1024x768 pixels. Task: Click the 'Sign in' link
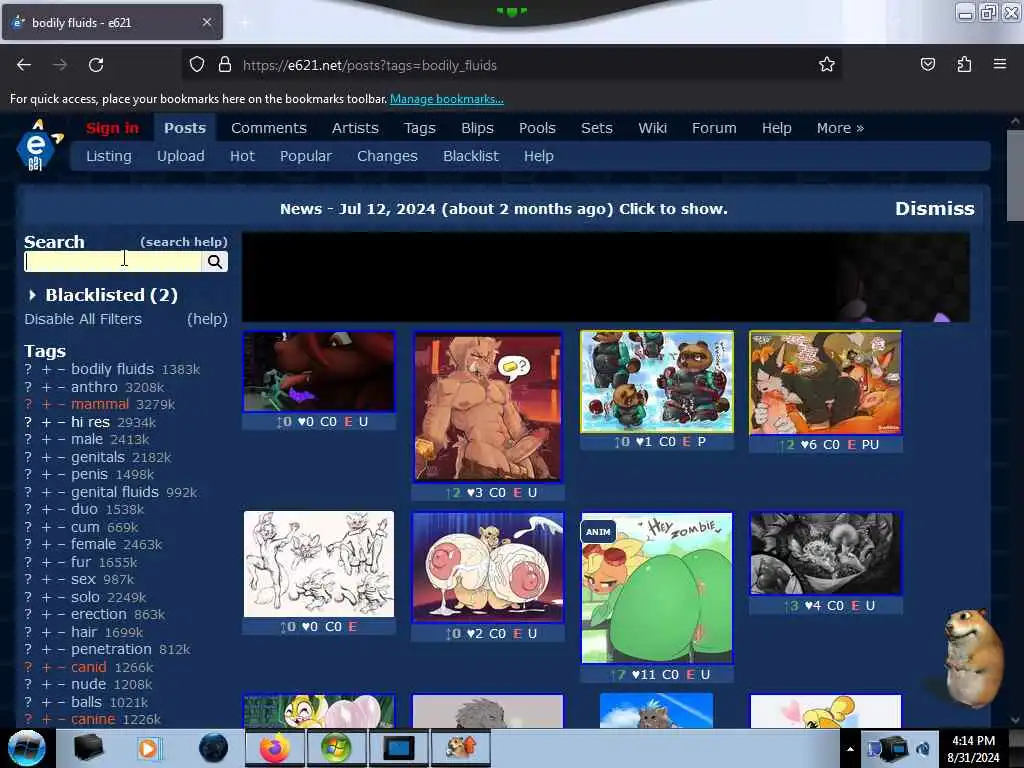point(112,128)
